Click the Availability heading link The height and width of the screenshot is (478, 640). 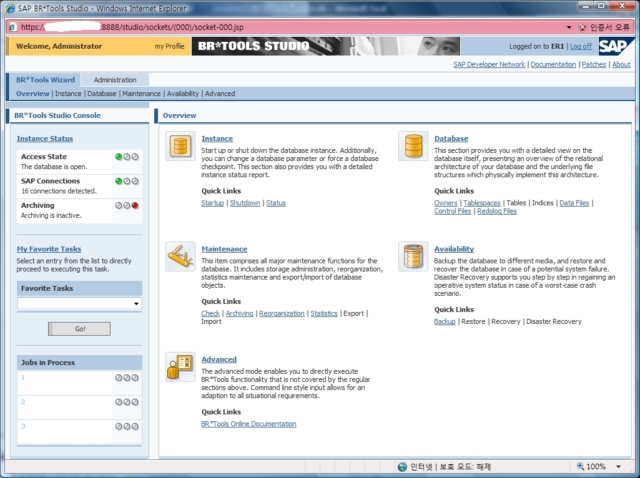point(454,249)
